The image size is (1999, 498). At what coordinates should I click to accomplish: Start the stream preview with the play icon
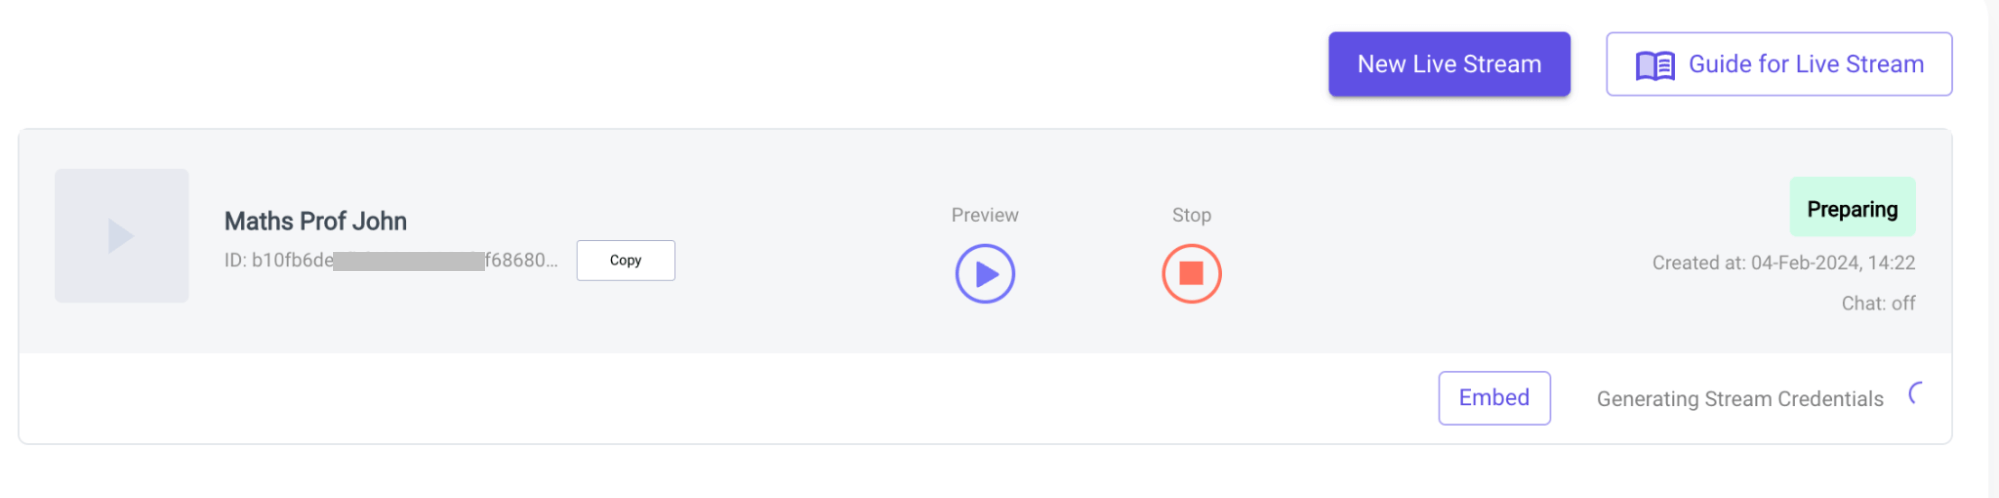pyautogui.click(x=985, y=274)
